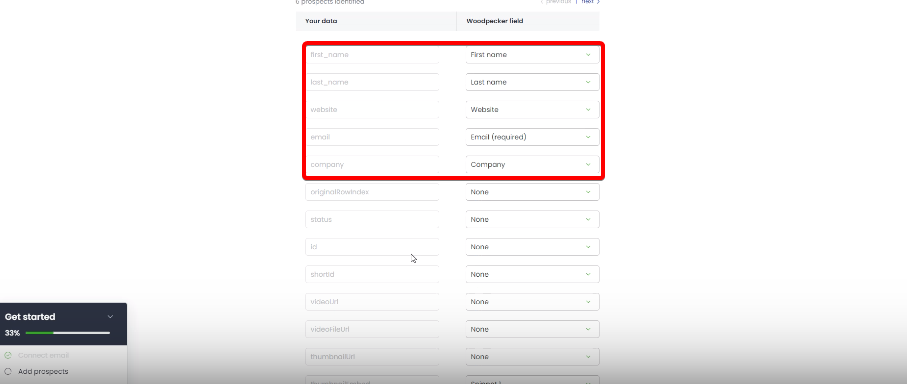Open the Website mapping dropdown

coord(532,109)
